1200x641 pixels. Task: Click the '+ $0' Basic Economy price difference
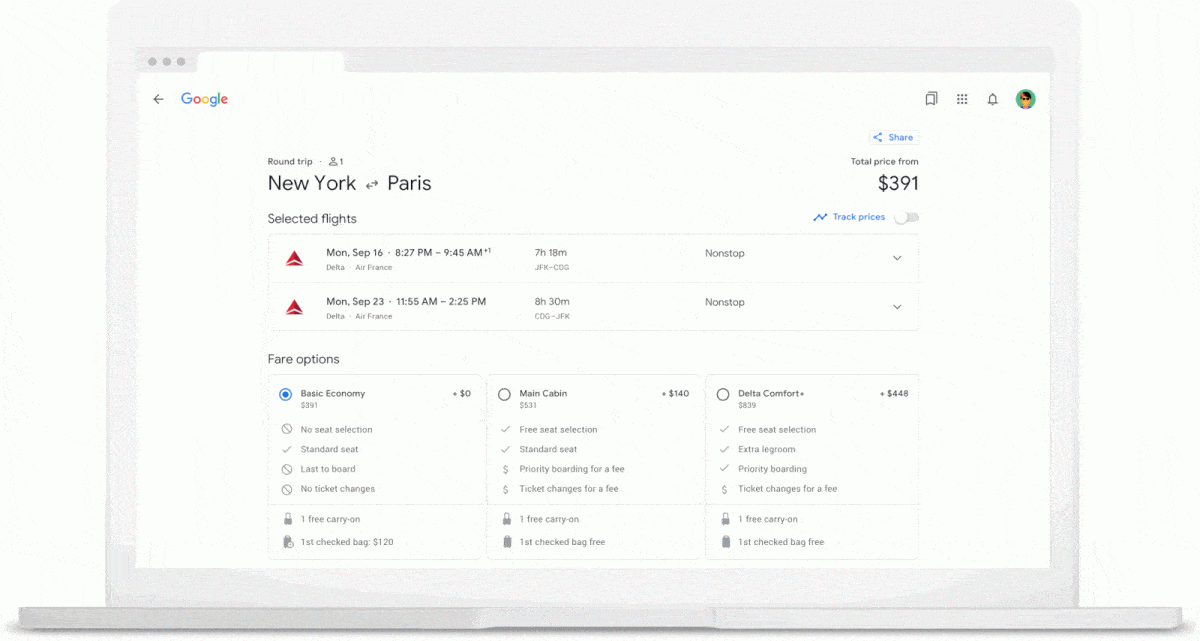(x=461, y=394)
